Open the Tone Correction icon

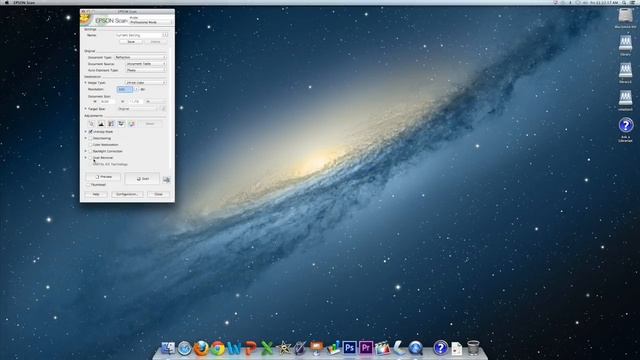(x=111, y=124)
